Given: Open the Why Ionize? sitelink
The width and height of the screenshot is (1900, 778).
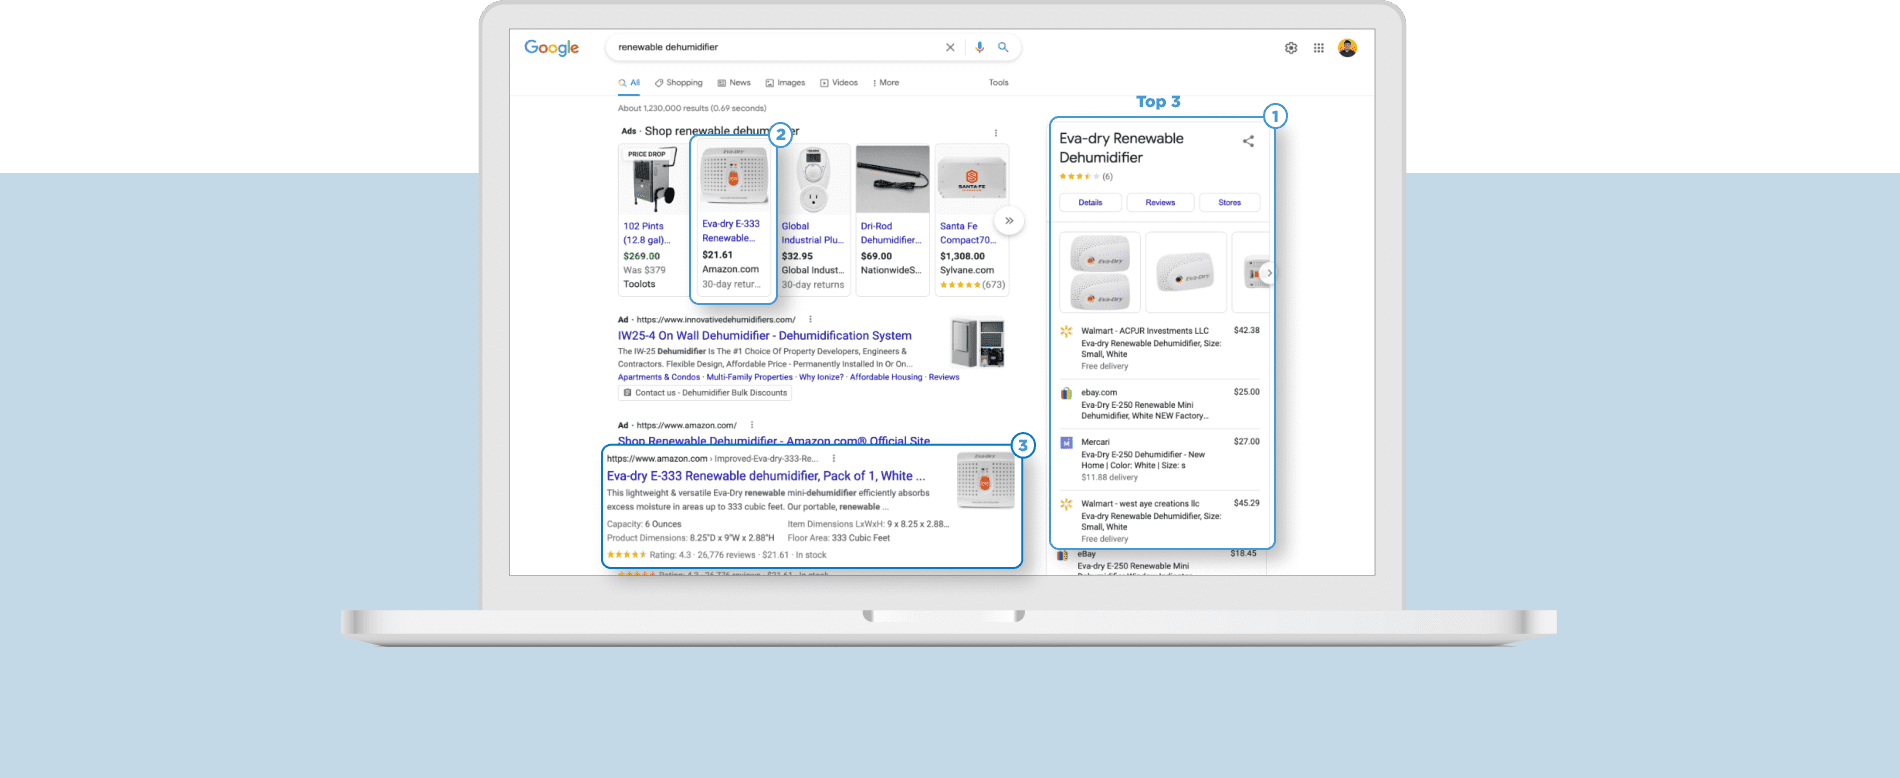Looking at the screenshot, I should pyautogui.click(x=821, y=377).
